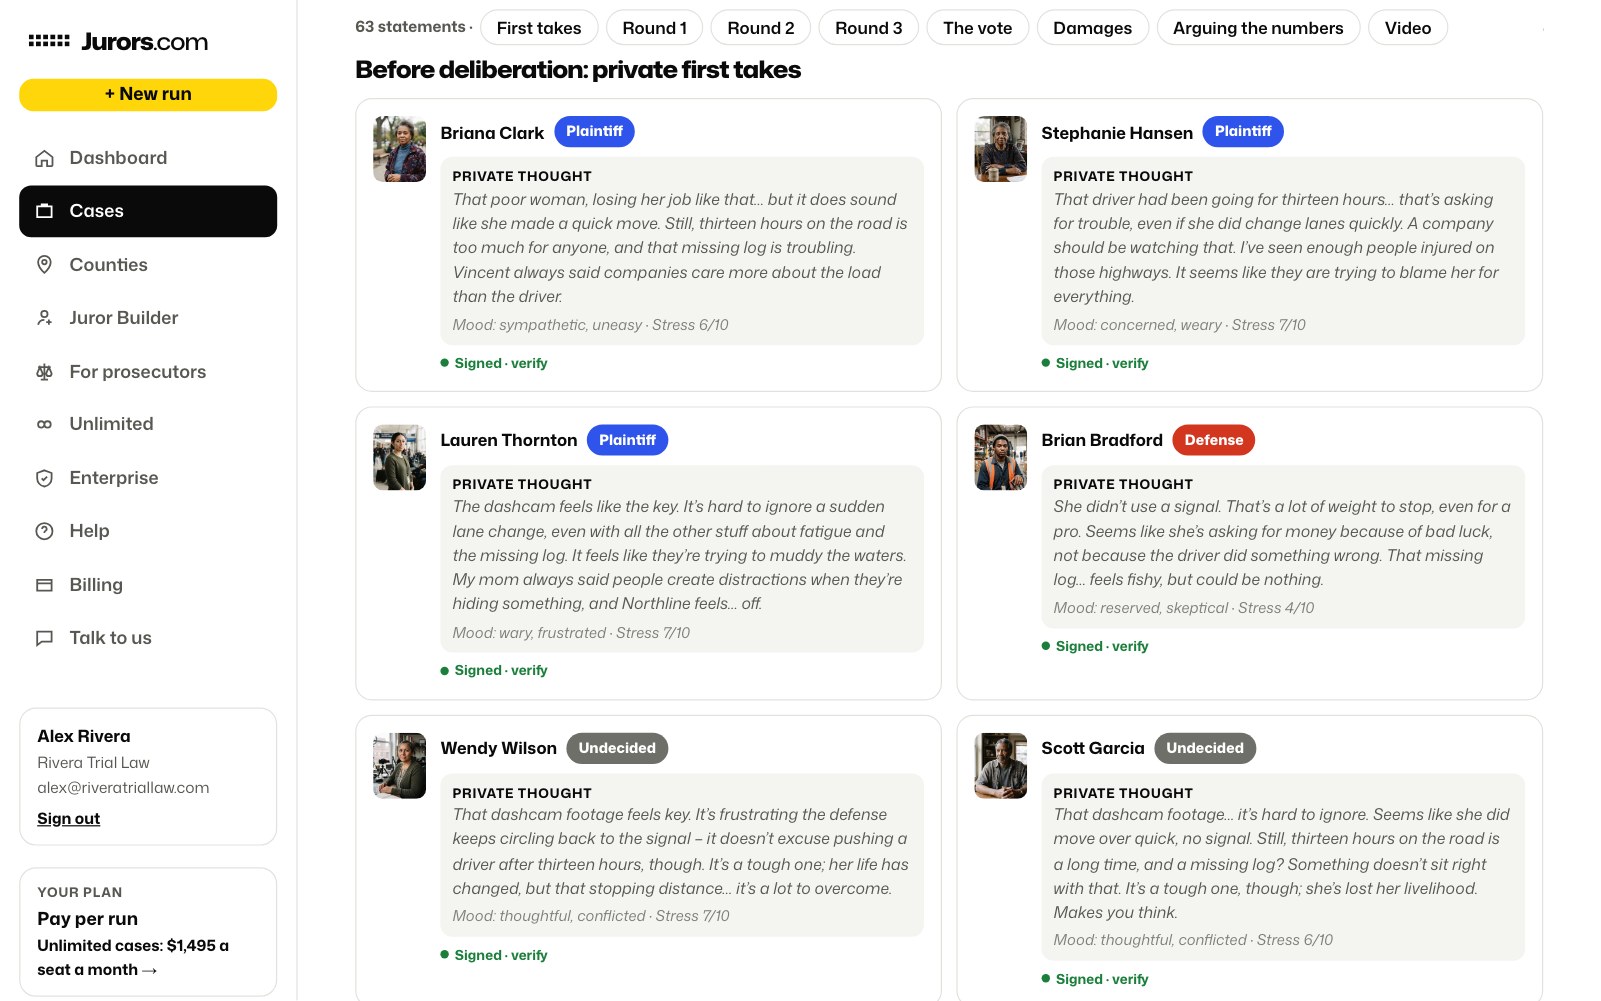Select the Unlimited infinity icon
The width and height of the screenshot is (1601, 1001).
[x=44, y=424]
